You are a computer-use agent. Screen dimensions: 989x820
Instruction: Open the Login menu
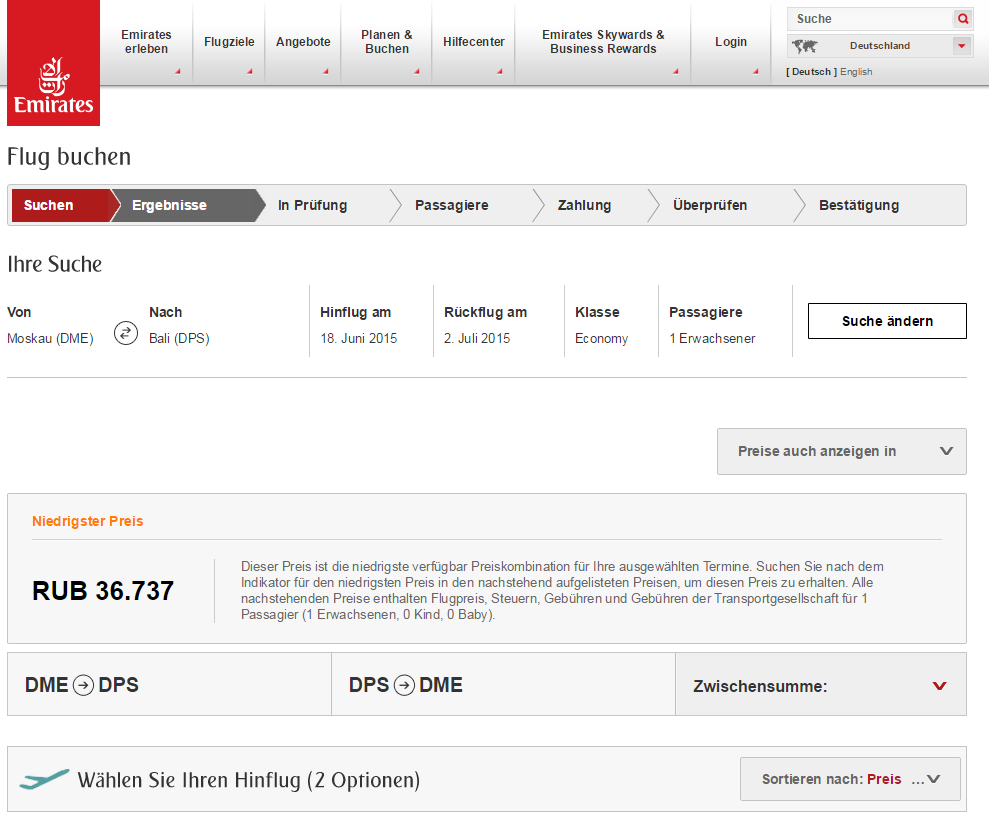tap(730, 42)
